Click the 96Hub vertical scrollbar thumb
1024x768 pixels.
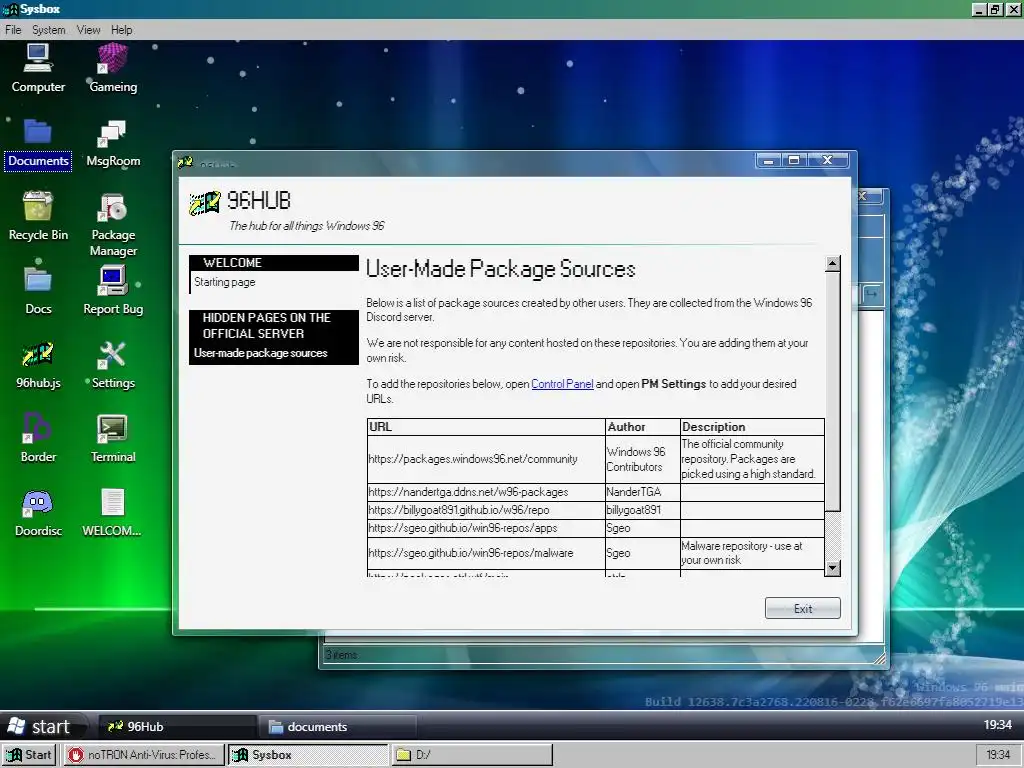pyautogui.click(x=832, y=391)
